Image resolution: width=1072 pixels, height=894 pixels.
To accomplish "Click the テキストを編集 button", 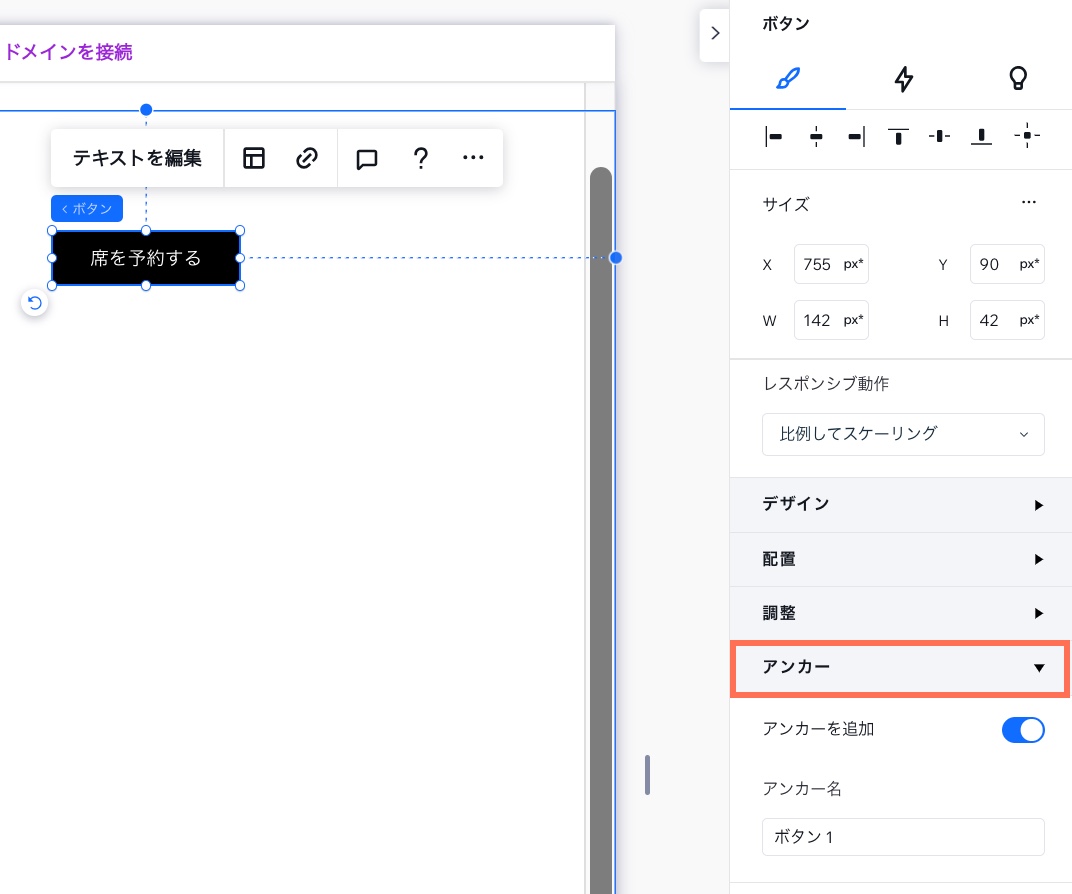I will tap(137, 157).
